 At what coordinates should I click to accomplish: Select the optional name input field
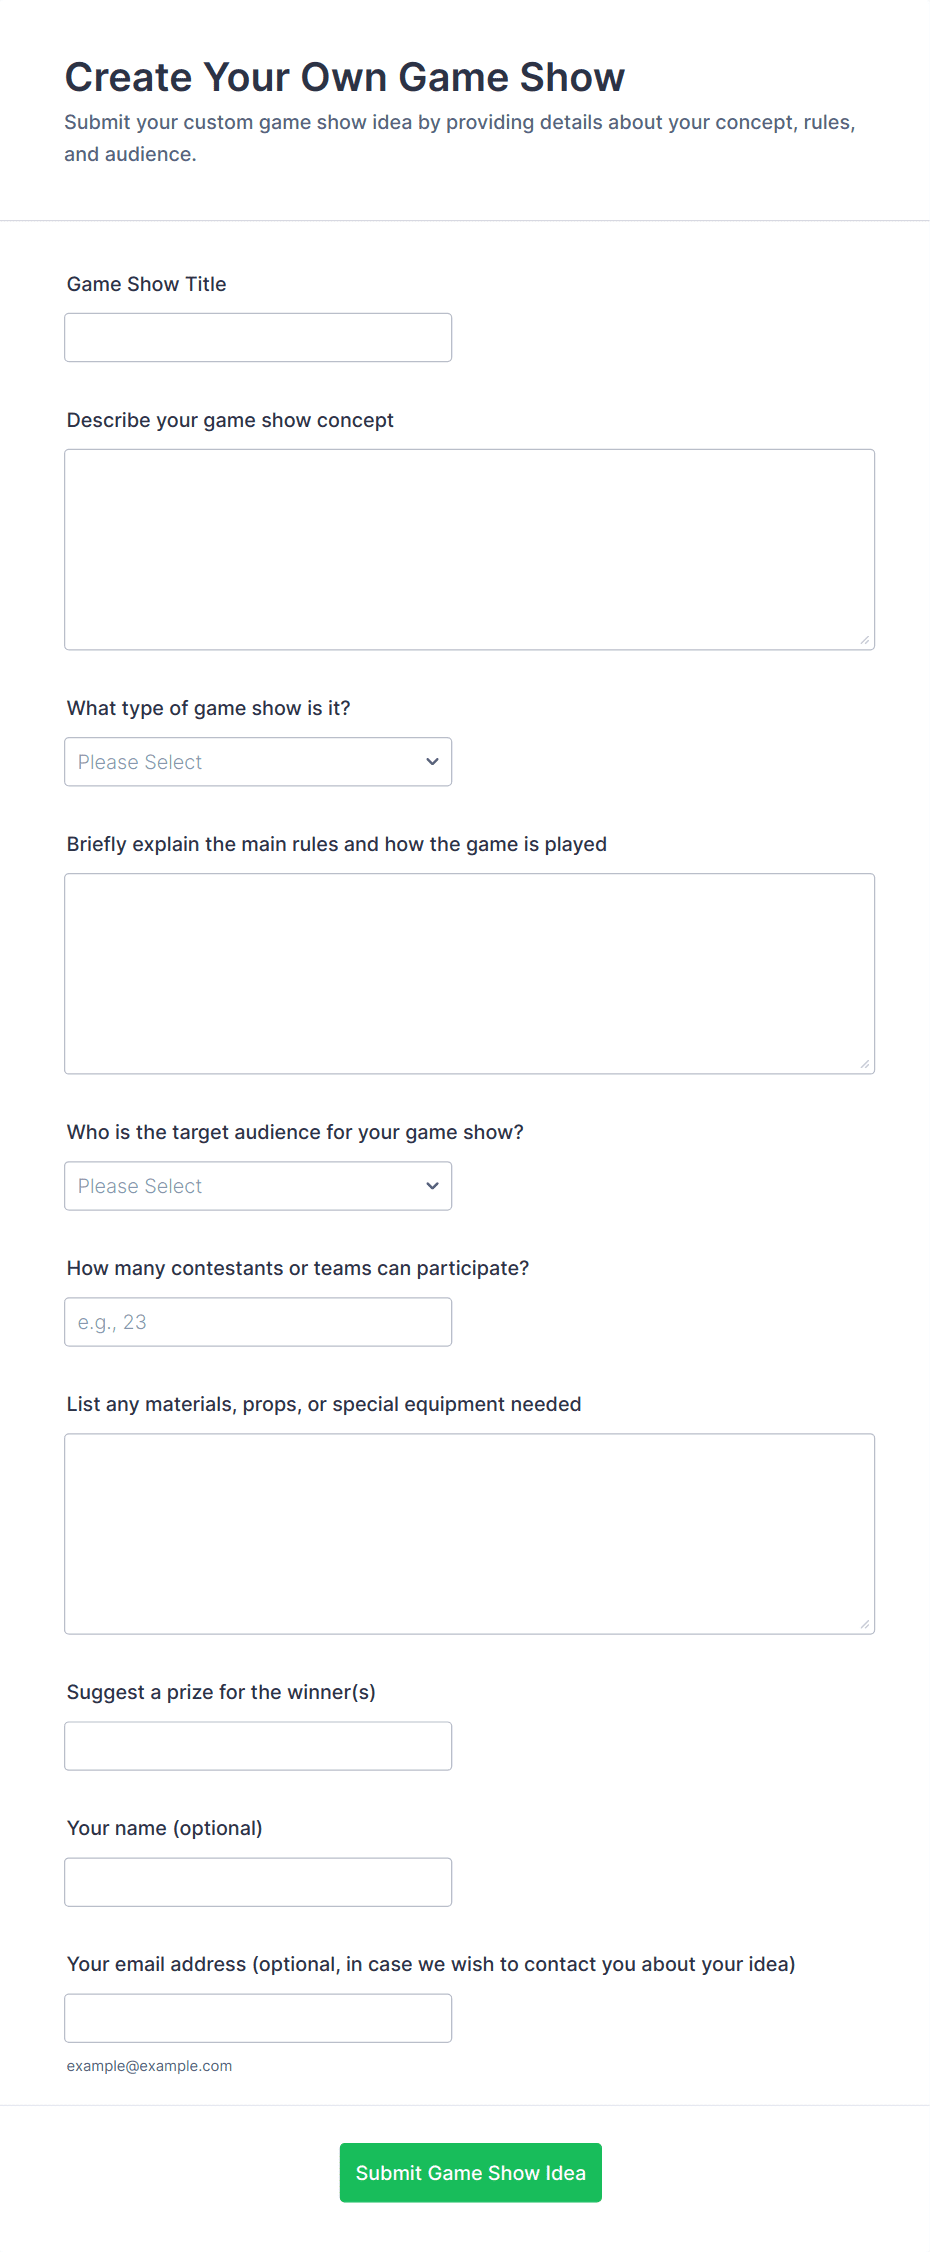(x=258, y=1882)
